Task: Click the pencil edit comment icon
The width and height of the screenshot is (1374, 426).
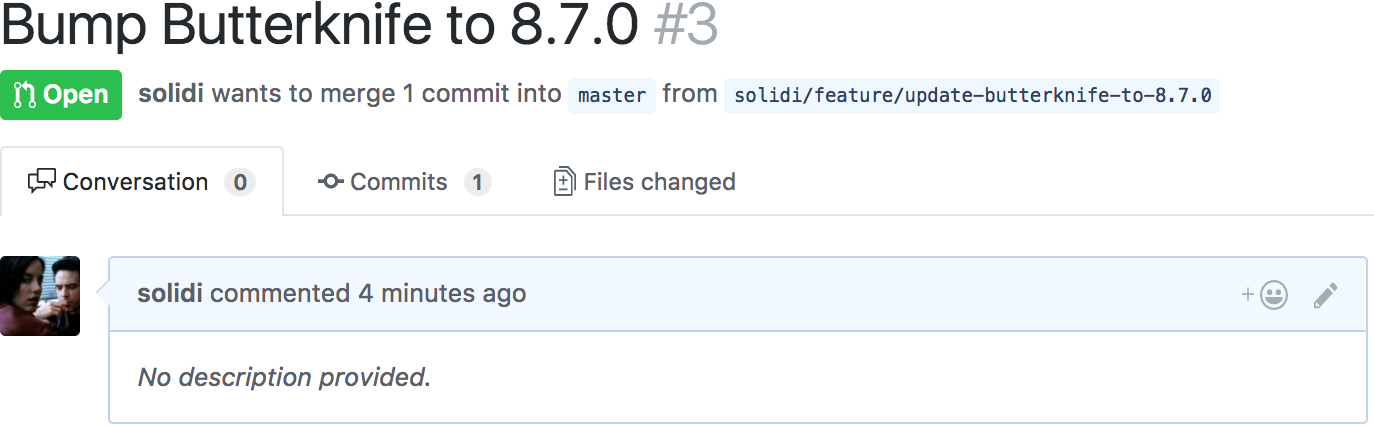Action: click(1325, 295)
